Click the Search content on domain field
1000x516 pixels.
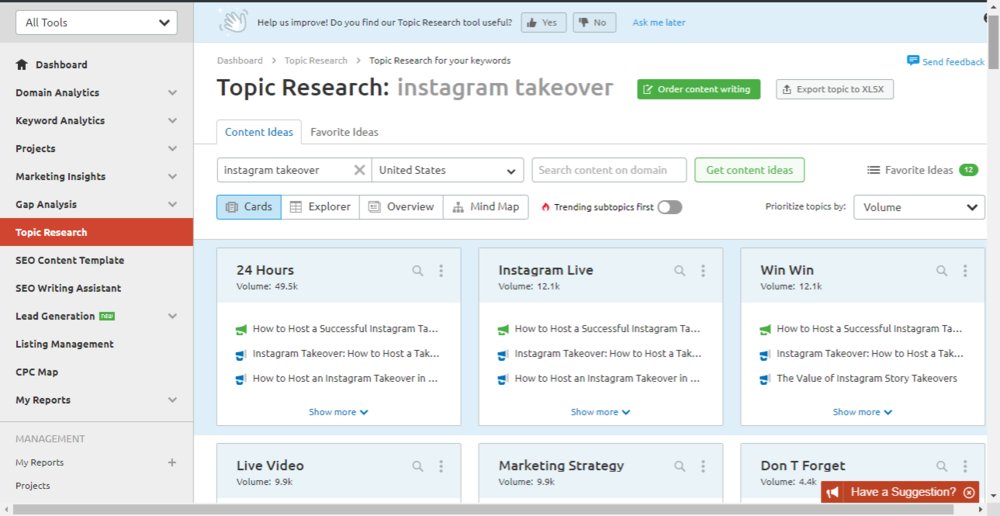pos(609,170)
